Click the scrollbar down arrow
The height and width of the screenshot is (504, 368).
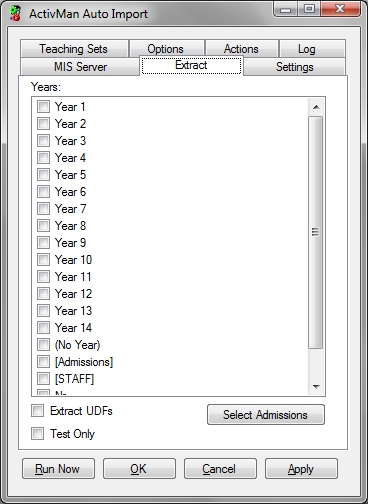click(316, 387)
